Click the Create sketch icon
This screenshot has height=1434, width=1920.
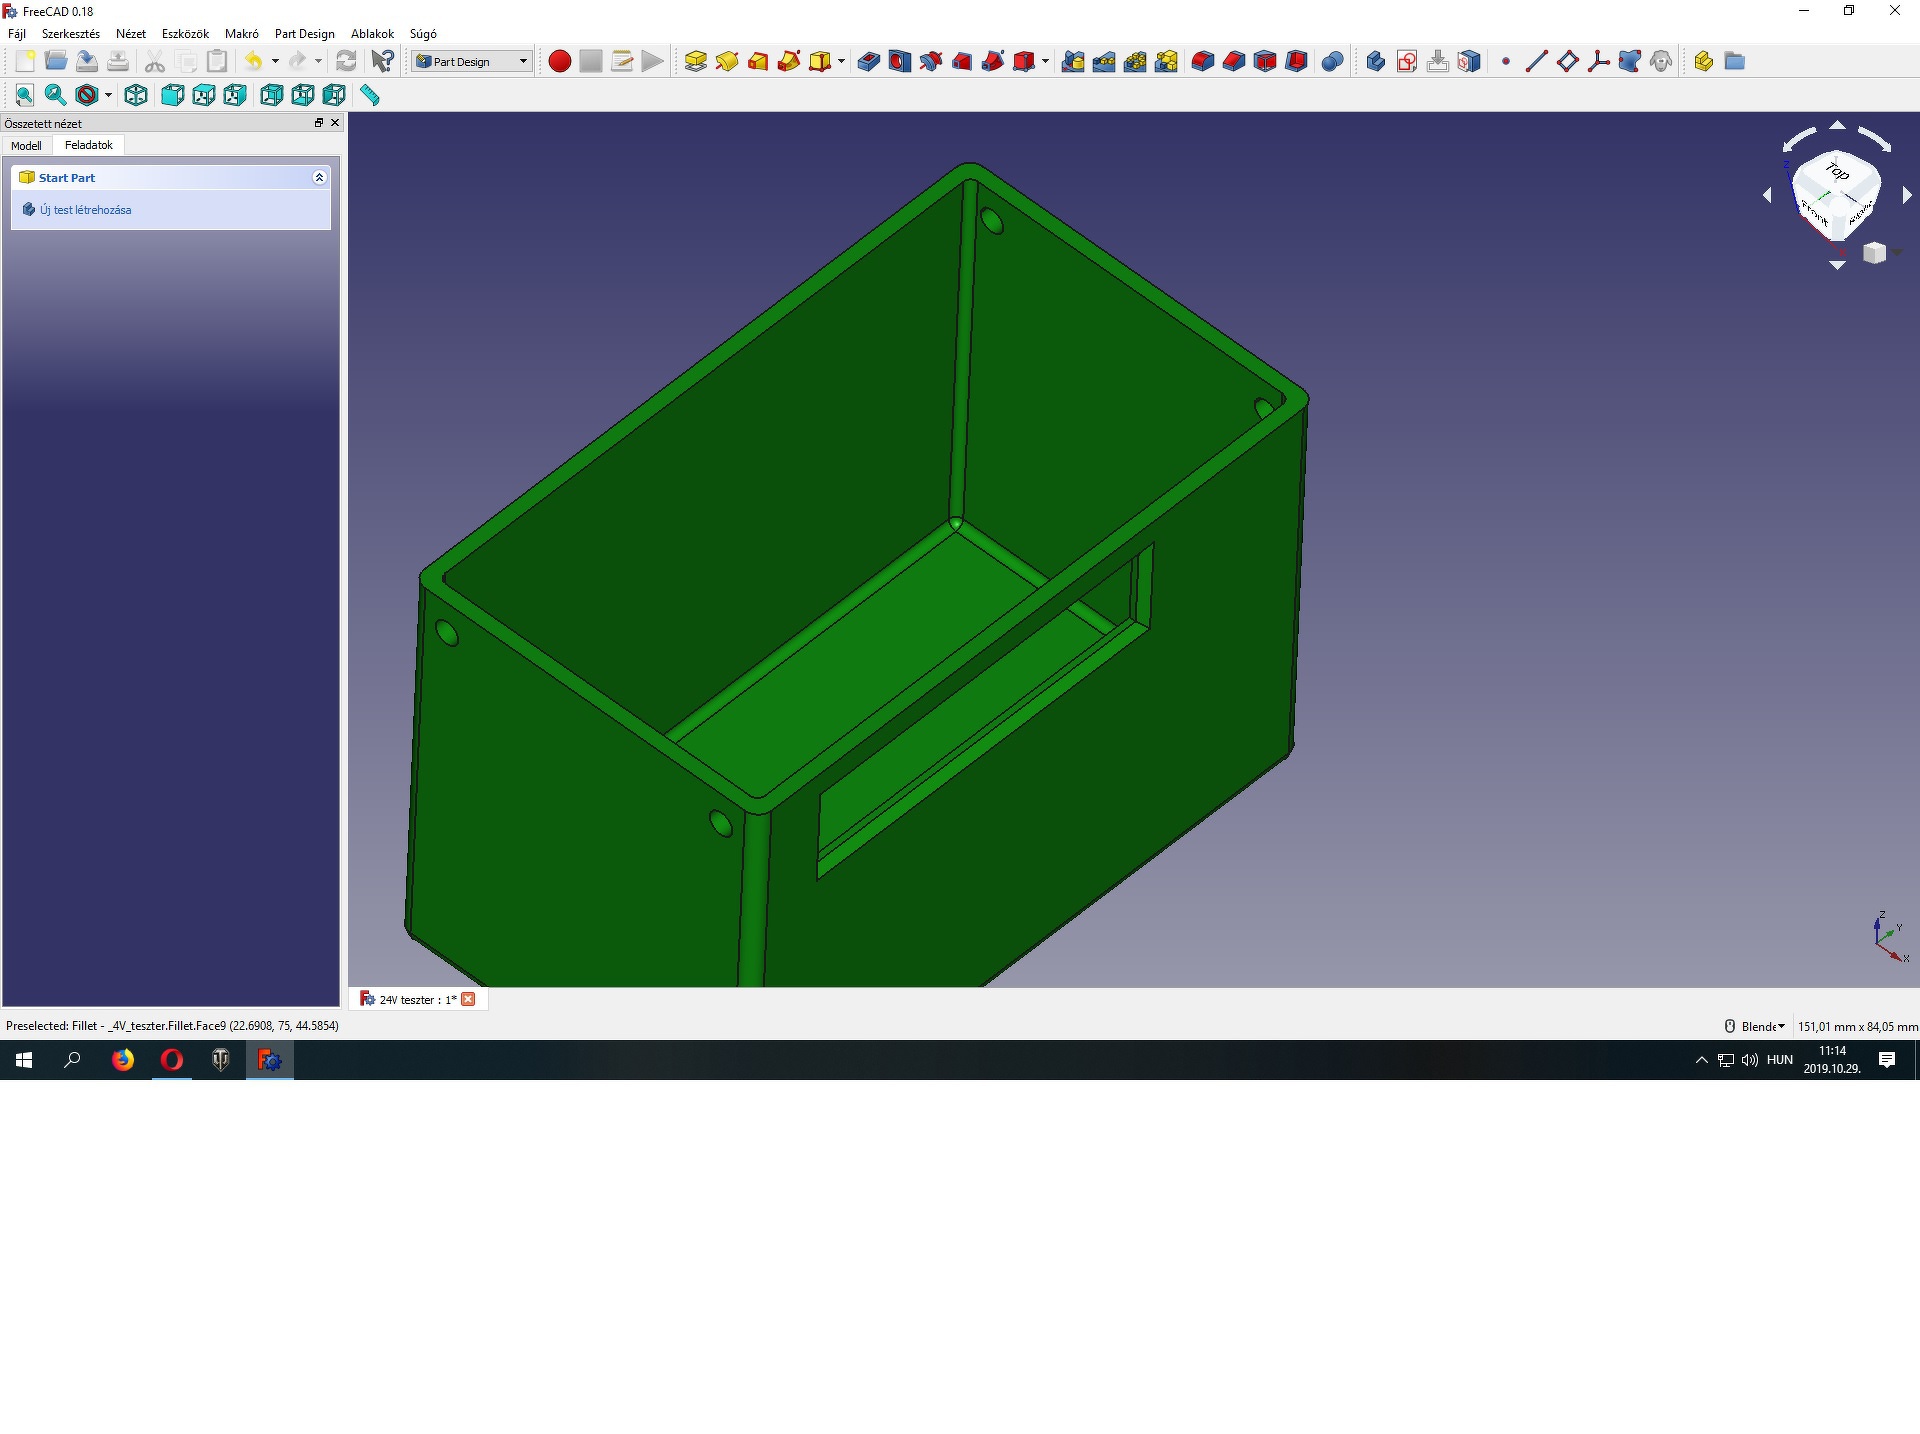[1406, 62]
